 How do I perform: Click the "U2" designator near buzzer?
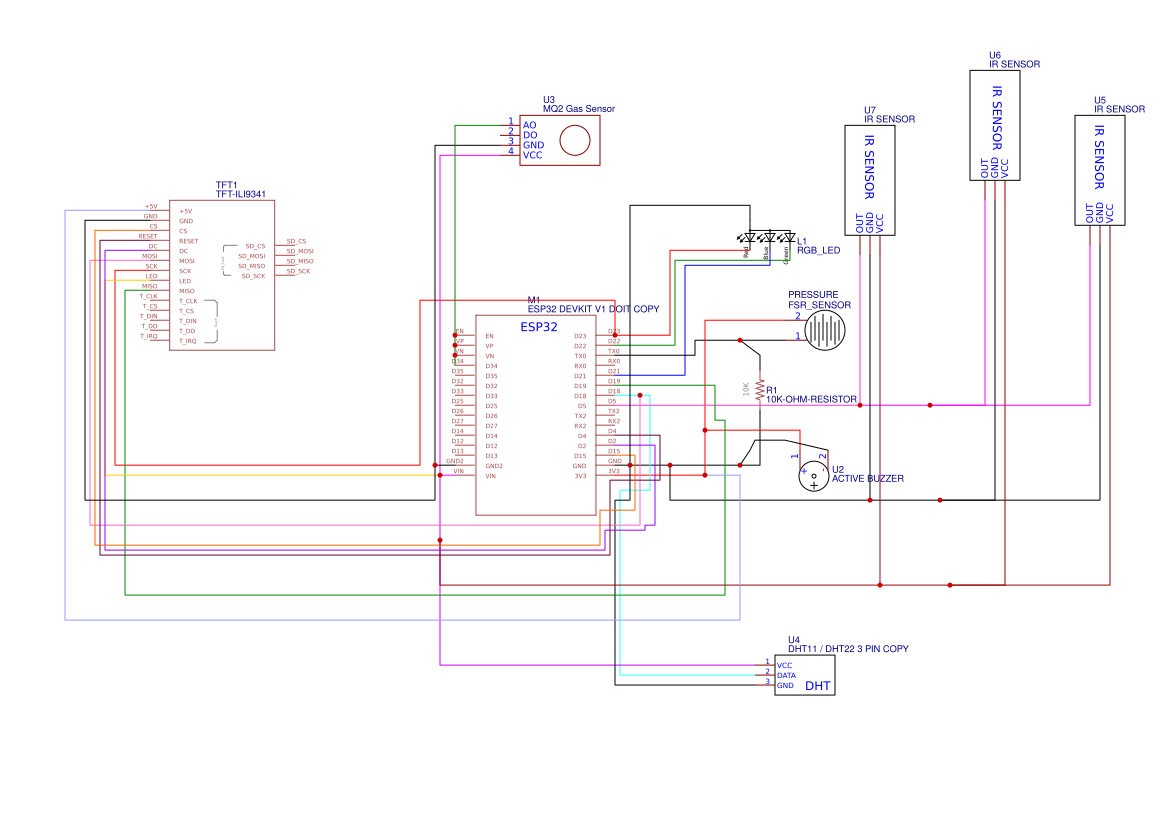[838, 470]
